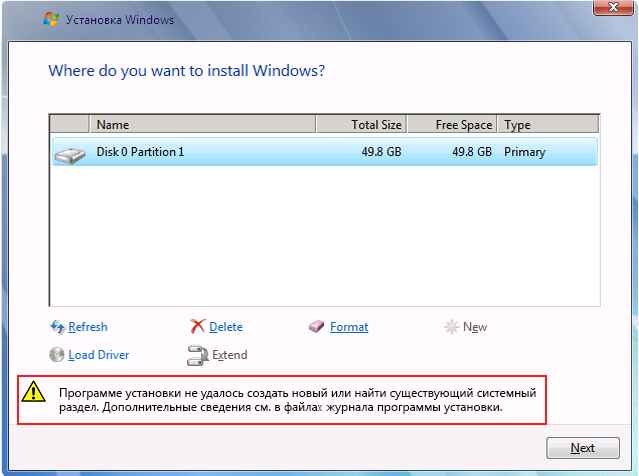Click the Extend option label
Screen dimensions: 639x476
click(x=229, y=355)
